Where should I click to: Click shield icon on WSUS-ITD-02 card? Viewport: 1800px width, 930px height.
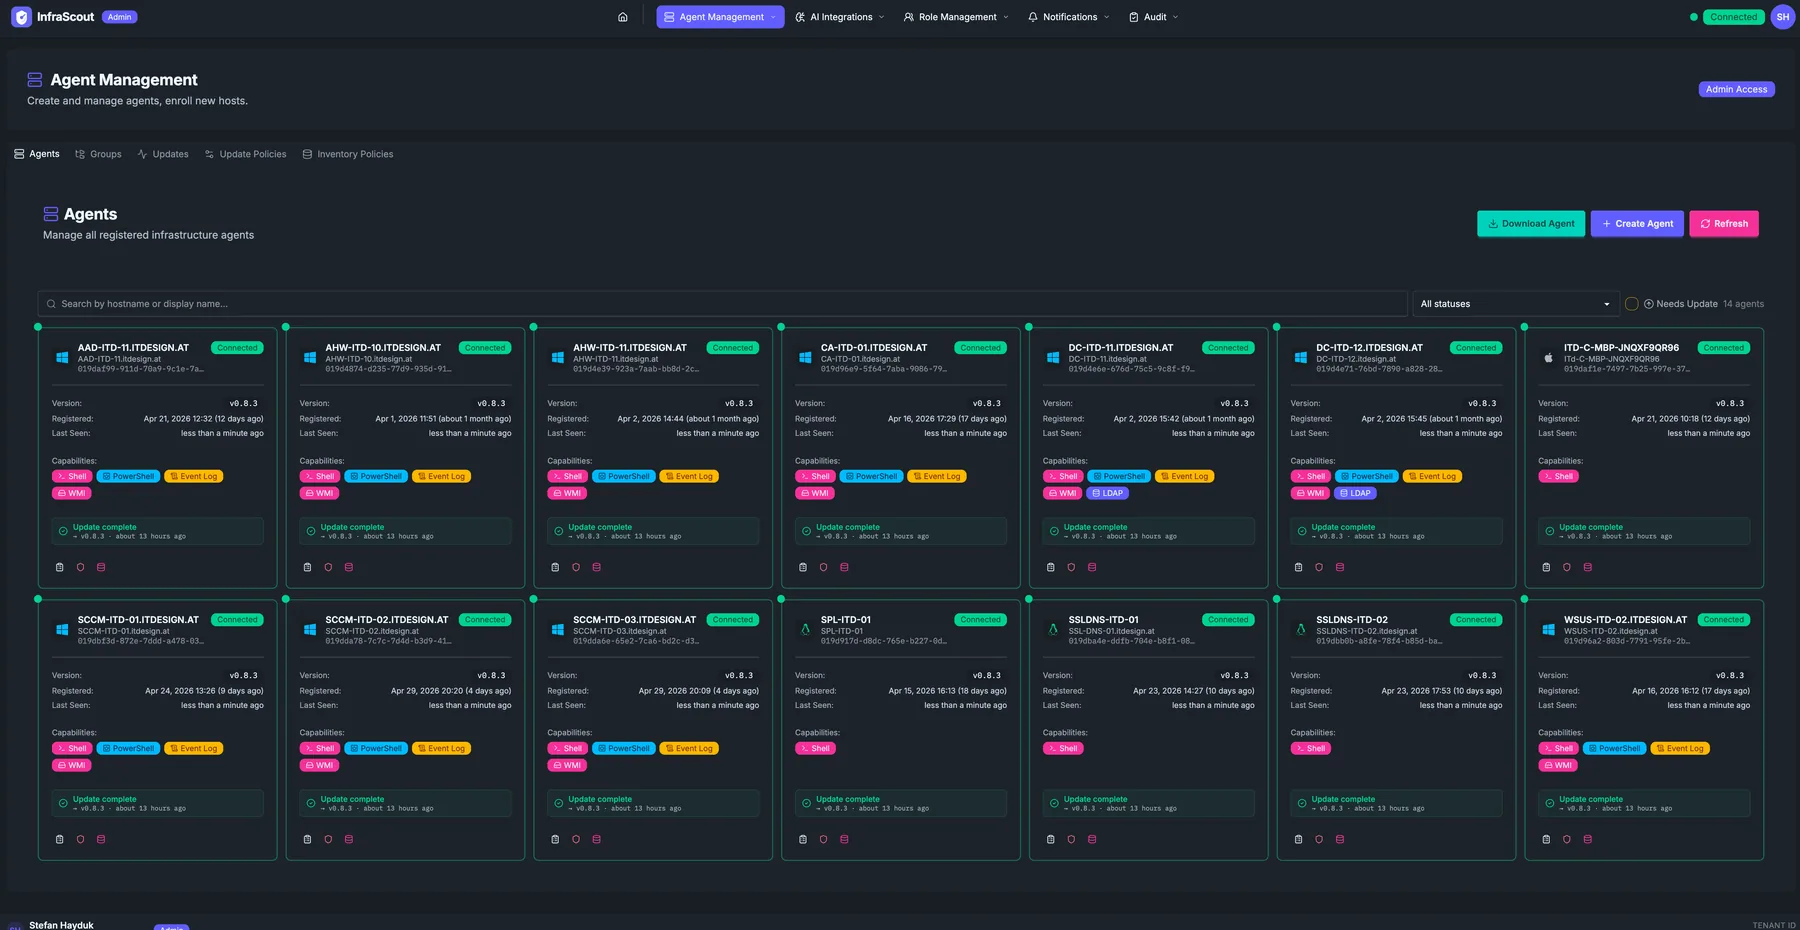(x=1567, y=839)
